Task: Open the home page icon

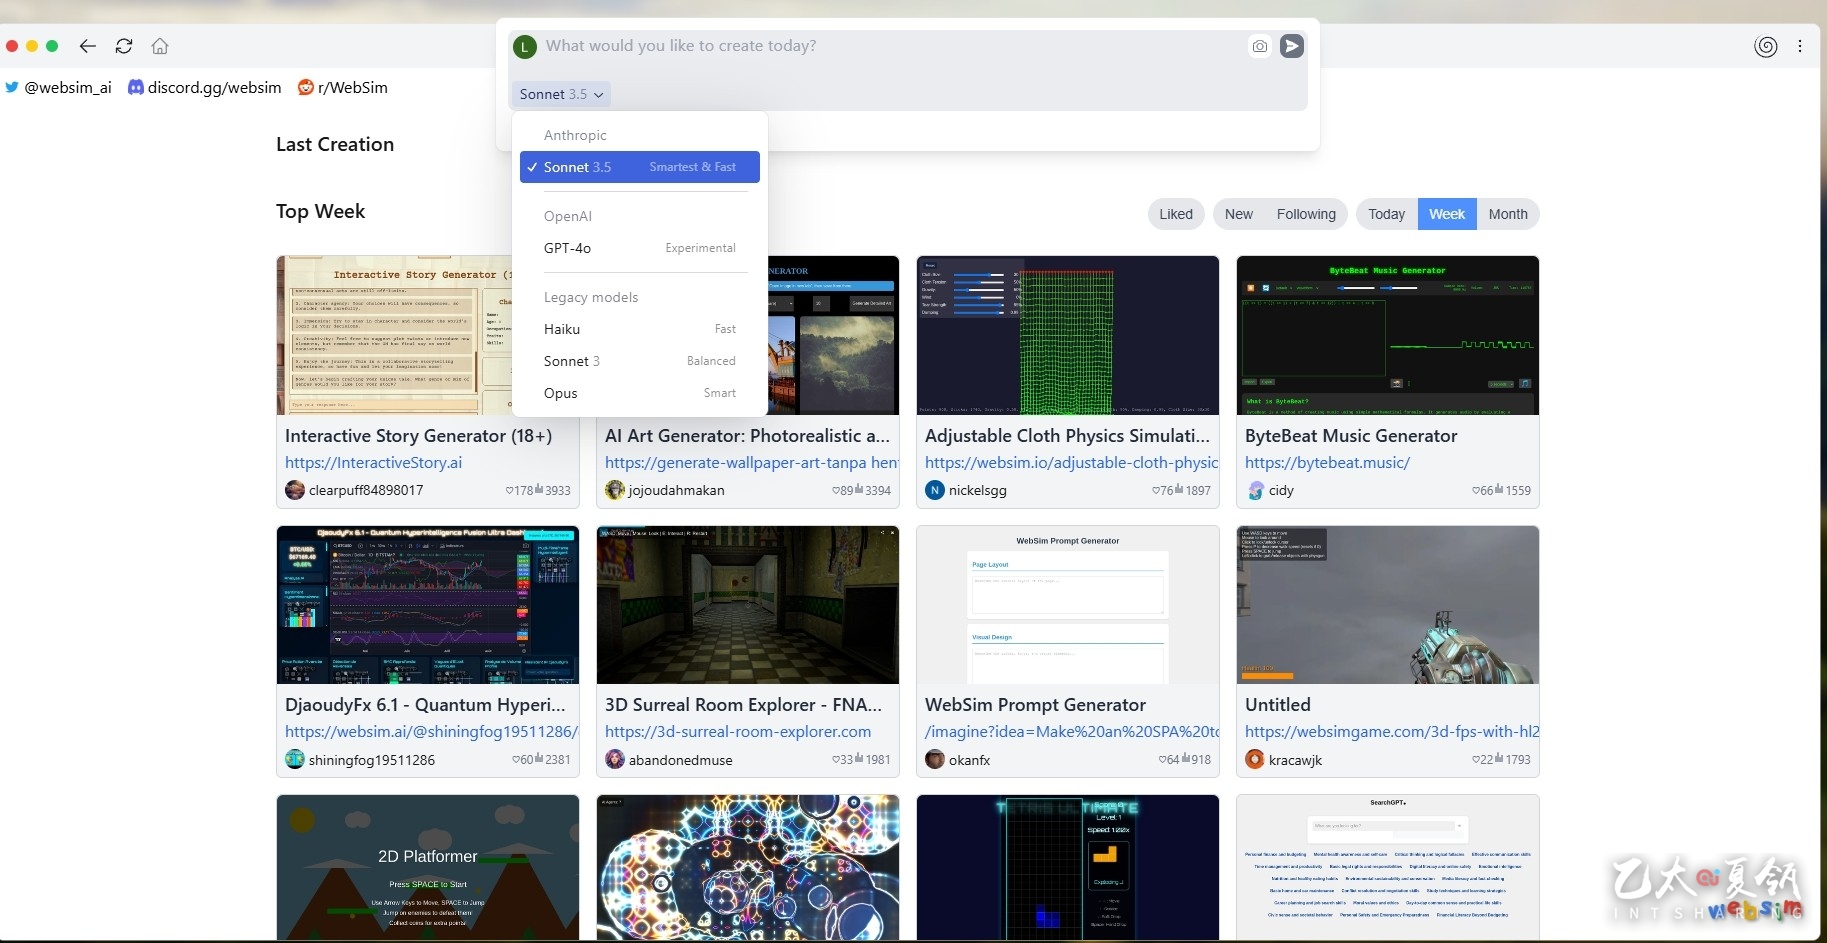Action: click(160, 46)
